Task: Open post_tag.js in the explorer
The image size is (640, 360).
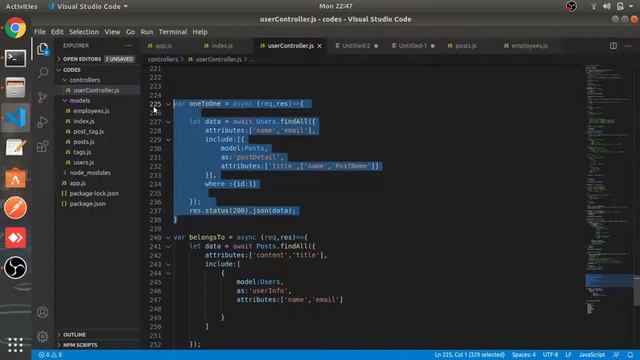Action: tap(89, 131)
